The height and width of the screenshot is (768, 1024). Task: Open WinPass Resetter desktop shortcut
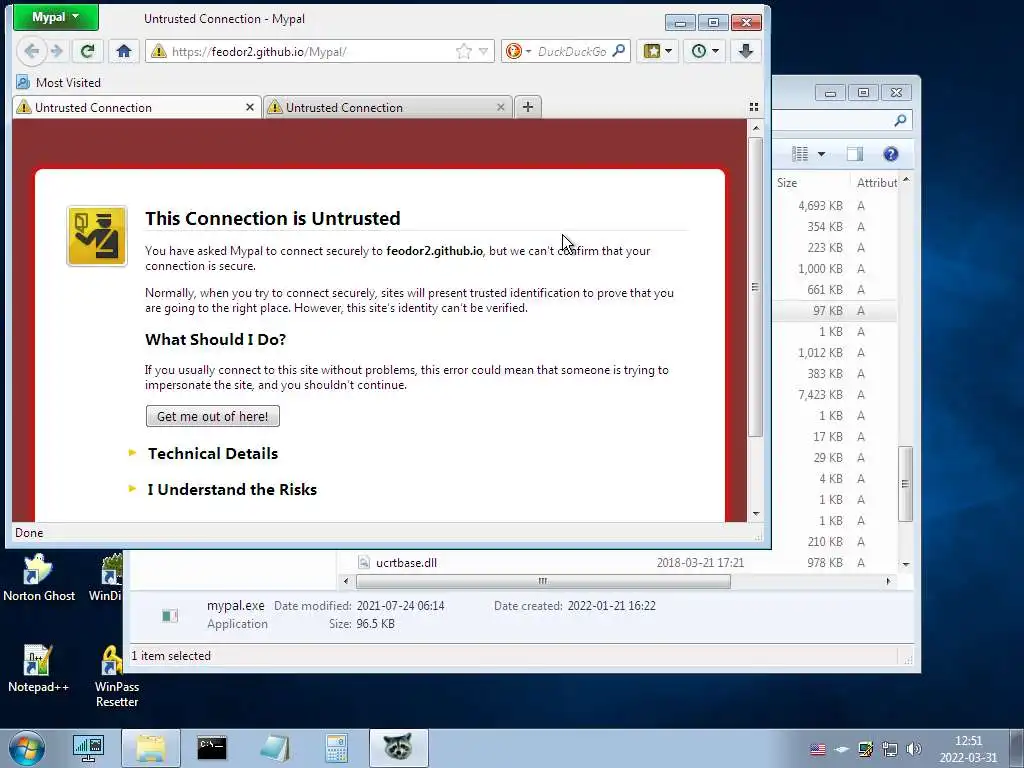(x=116, y=677)
